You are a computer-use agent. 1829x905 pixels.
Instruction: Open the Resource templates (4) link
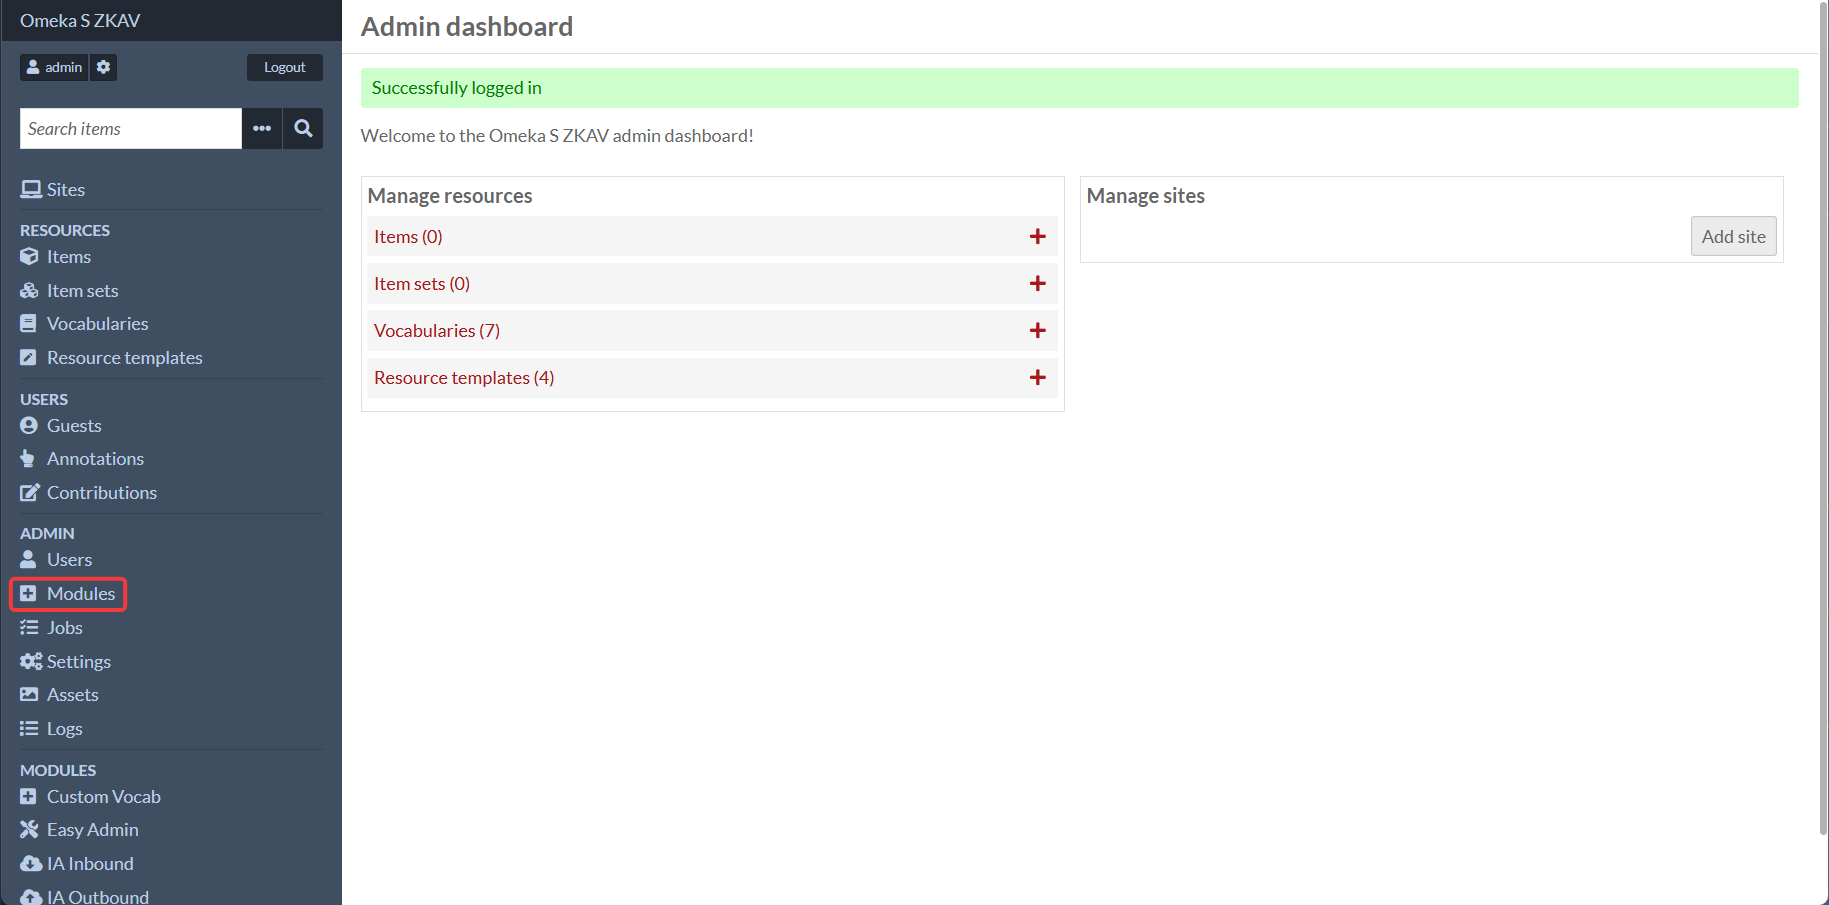point(464,378)
